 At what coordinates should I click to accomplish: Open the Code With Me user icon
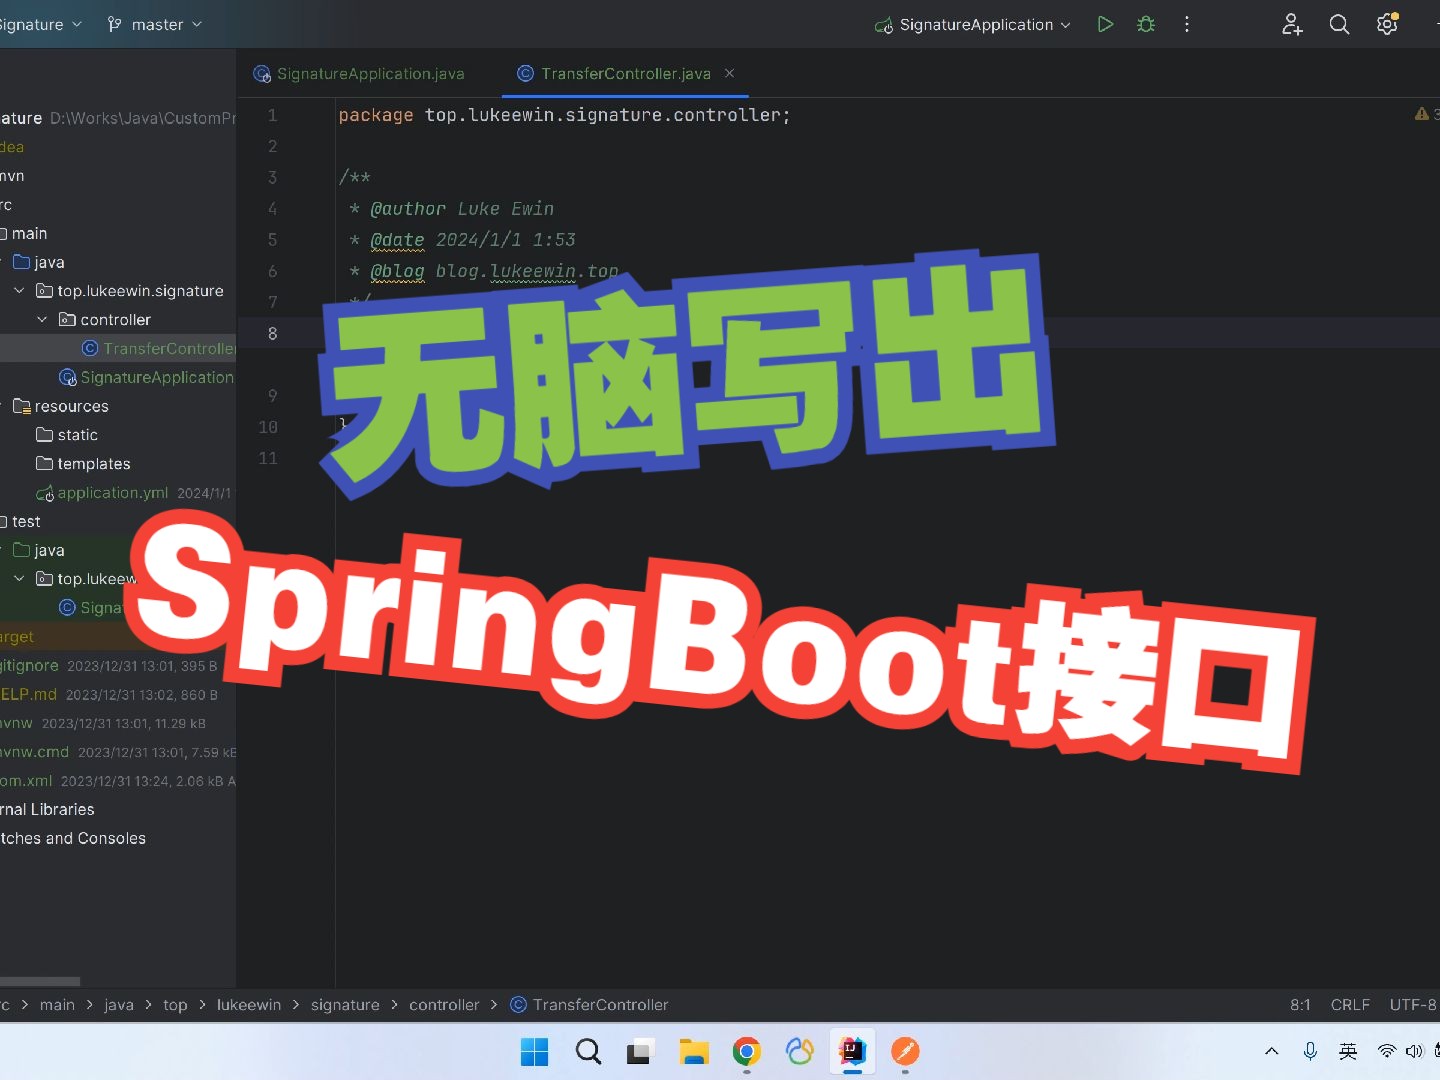click(x=1292, y=24)
